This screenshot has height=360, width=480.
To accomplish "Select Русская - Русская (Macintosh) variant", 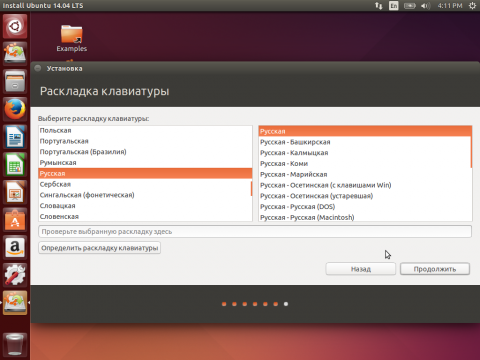I will point(365,217).
